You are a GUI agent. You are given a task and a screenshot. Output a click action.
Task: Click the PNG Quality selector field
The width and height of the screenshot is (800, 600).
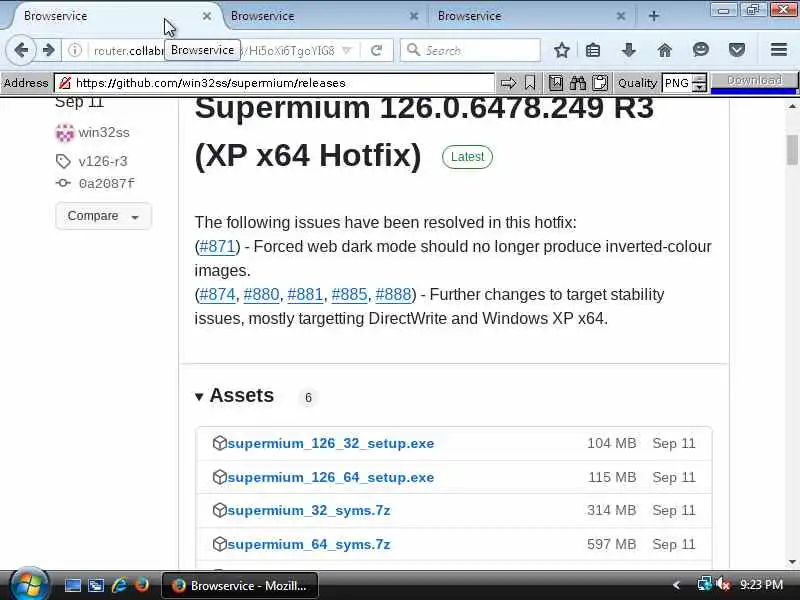pyautogui.click(x=678, y=83)
